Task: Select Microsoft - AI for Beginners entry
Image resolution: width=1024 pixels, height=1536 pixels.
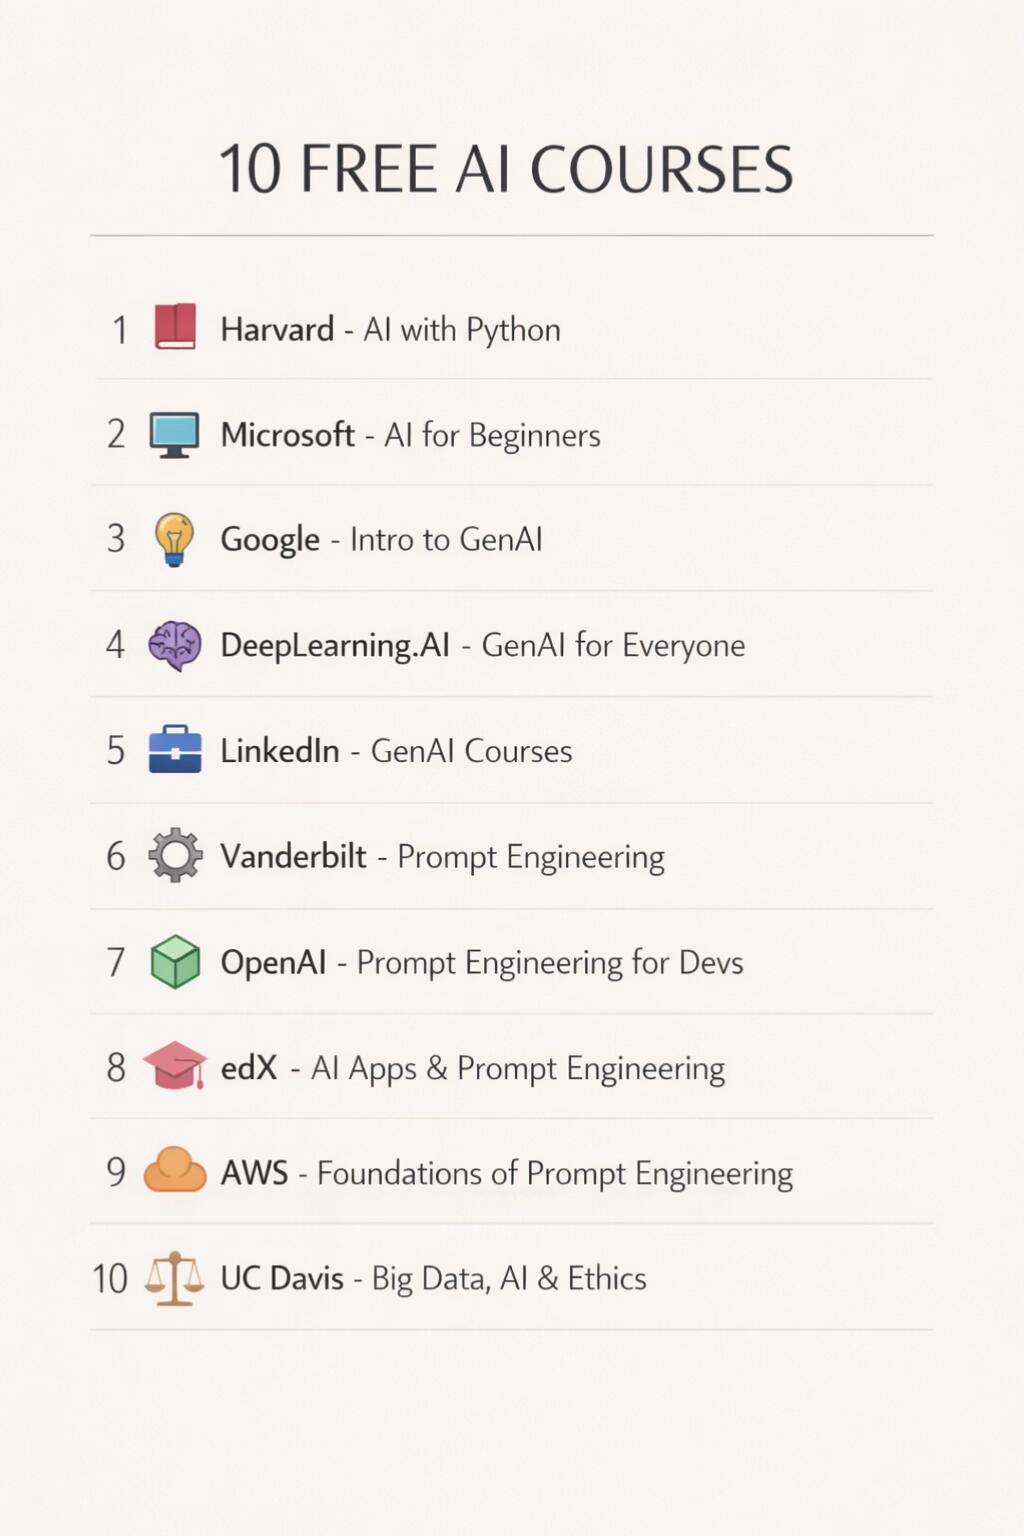Action: coord(410,435)
